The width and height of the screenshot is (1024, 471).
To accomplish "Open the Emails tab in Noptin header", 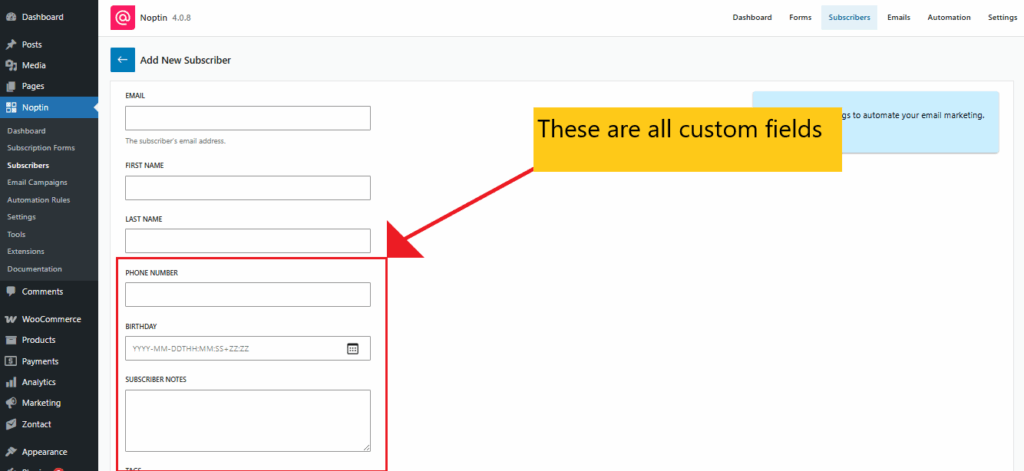I will (x=899, y=18).
